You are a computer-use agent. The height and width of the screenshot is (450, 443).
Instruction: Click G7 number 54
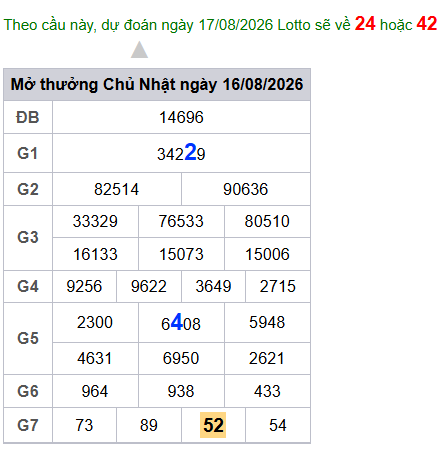click(278, 425)
